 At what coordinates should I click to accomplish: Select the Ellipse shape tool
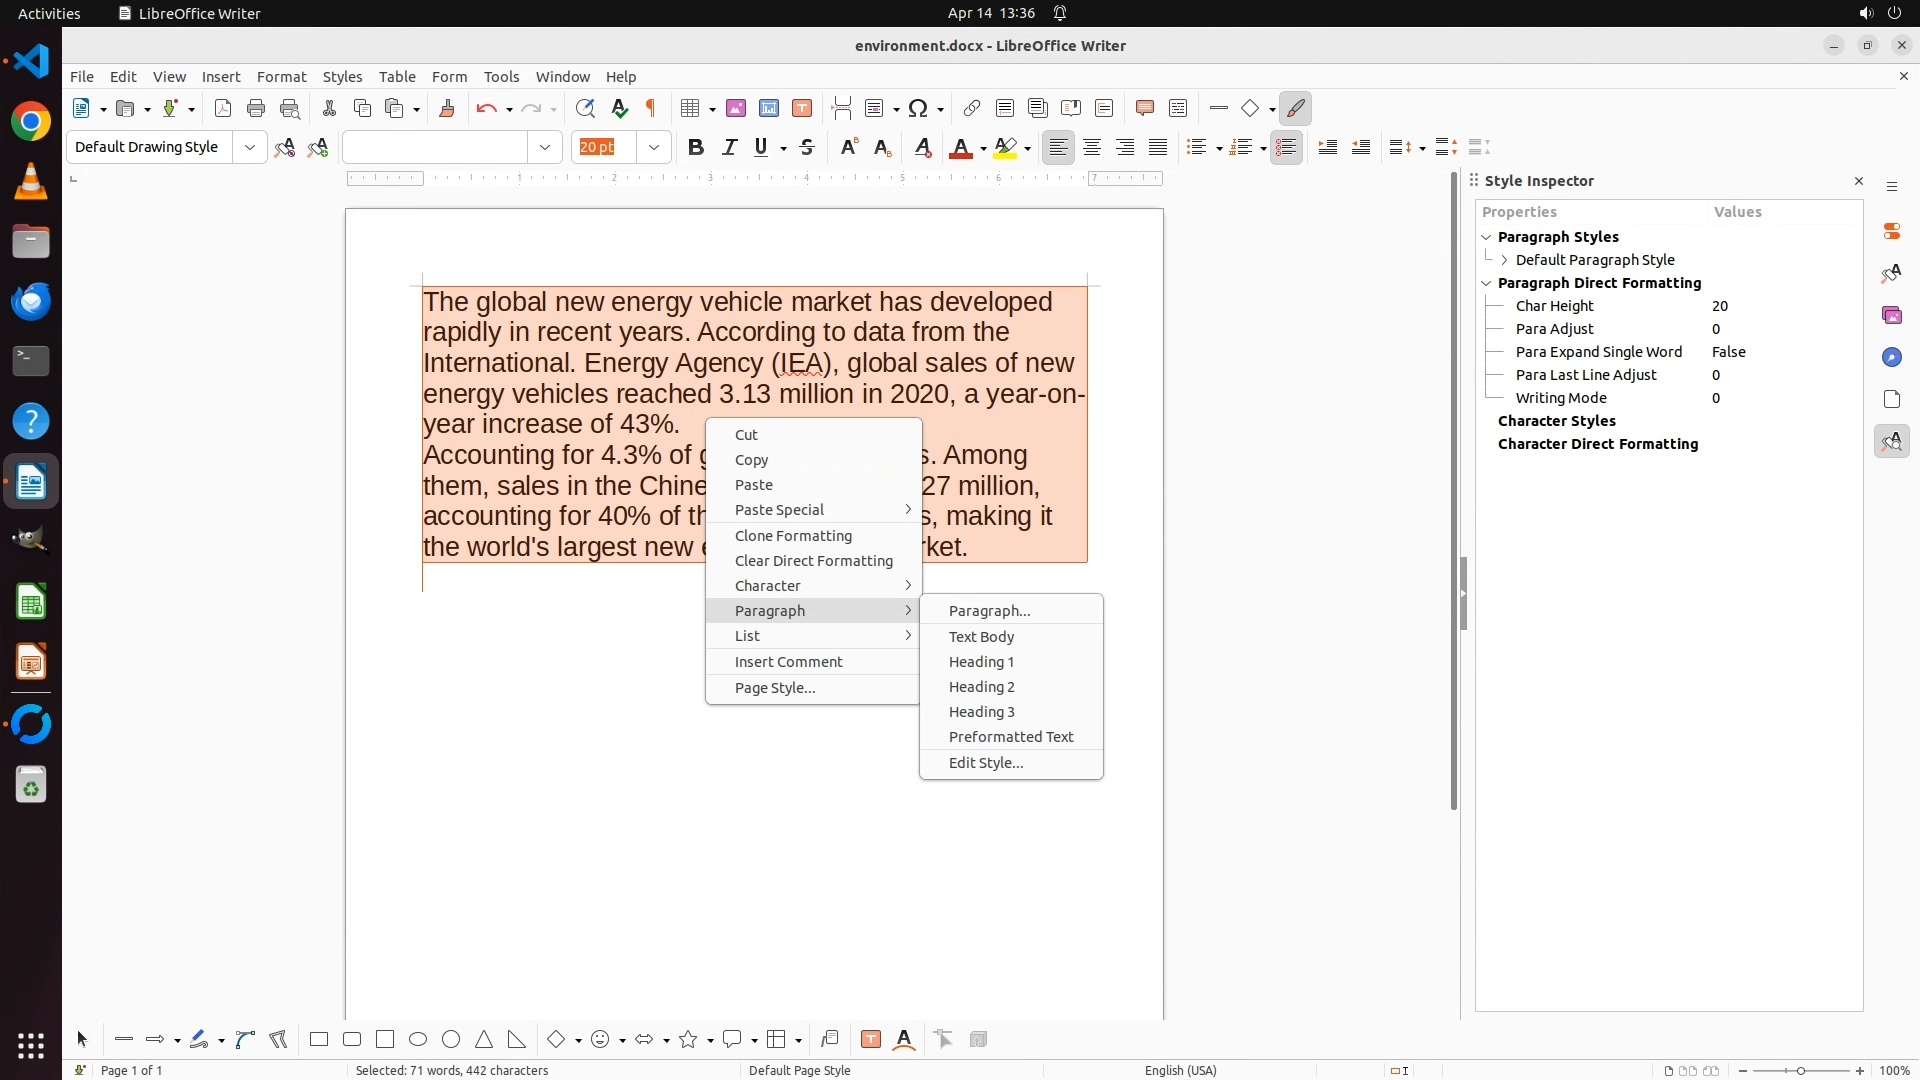click(418, 1040)
